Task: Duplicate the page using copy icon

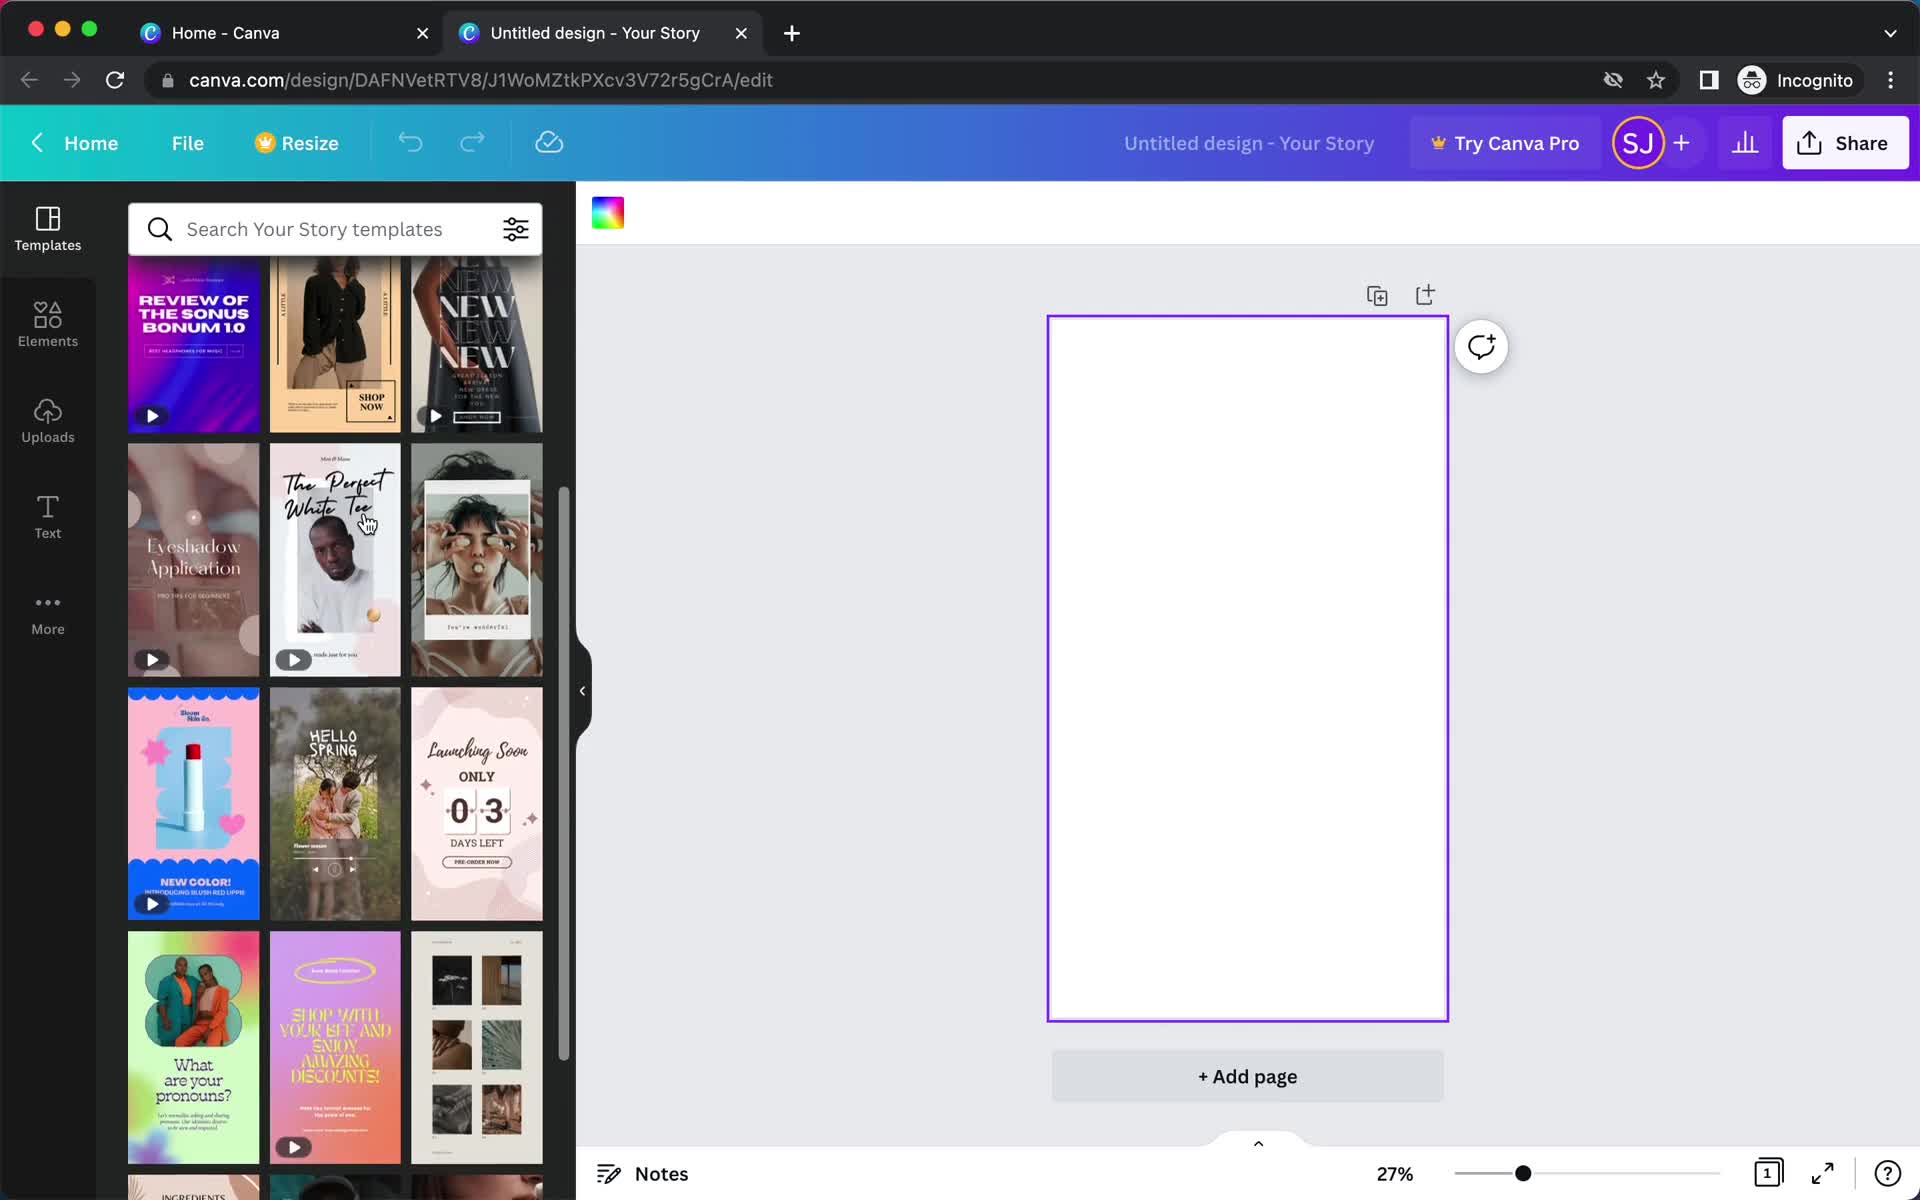Action: pyautogui.click(x=1377, y=296)
